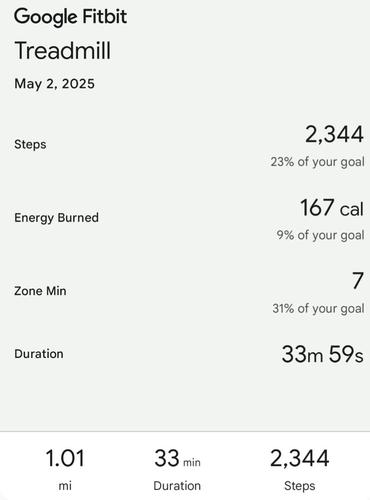Click the Google Fitbit title
The image size is (370, 500).
point(70,17)
